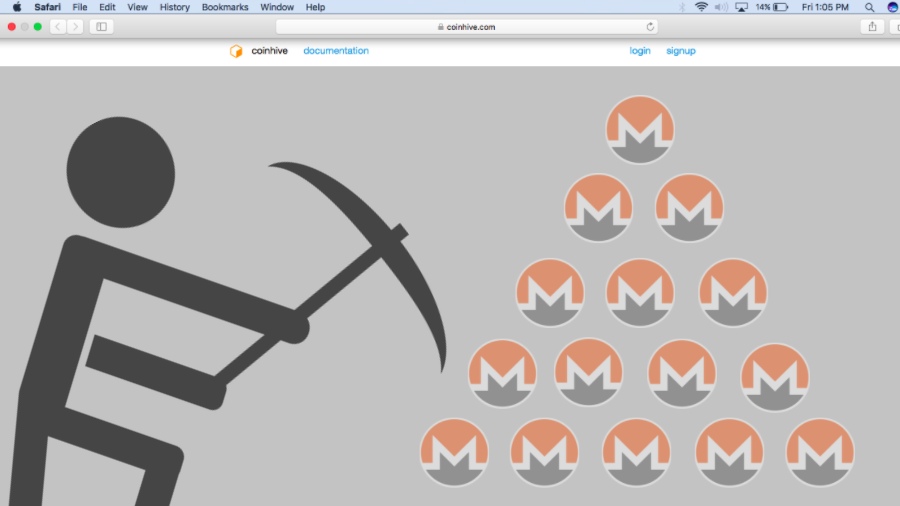The image size is (900, 506).
Task: Click the padlock icon in the address bar
Action: (441, 27)
